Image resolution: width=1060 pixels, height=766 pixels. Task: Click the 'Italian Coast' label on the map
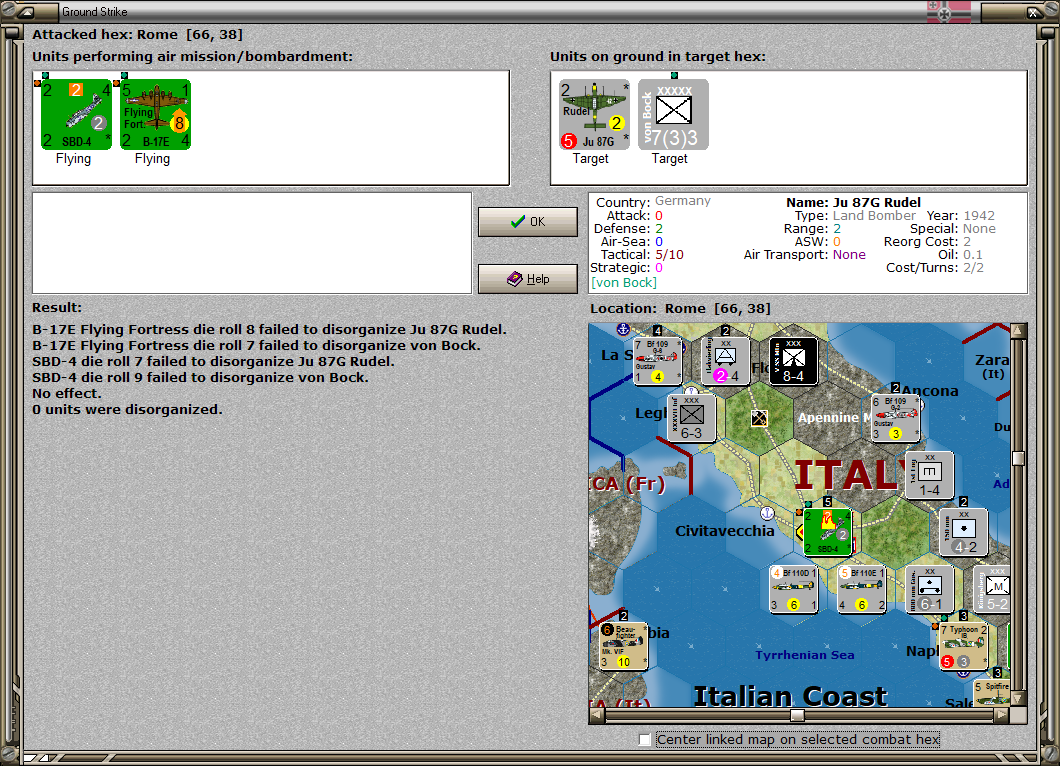pos(790,696)
